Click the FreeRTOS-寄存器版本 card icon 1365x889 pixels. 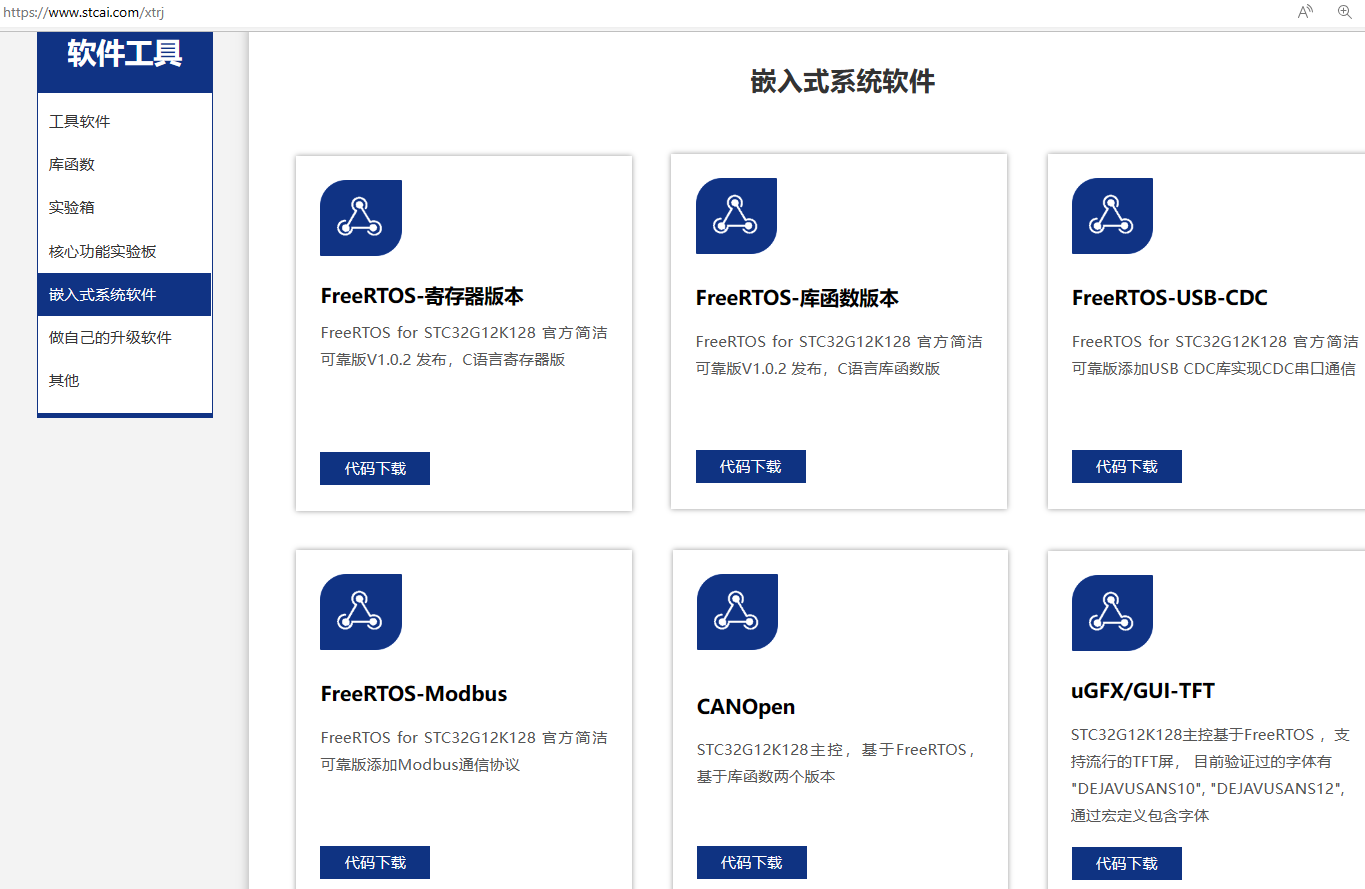click(361, 218)
